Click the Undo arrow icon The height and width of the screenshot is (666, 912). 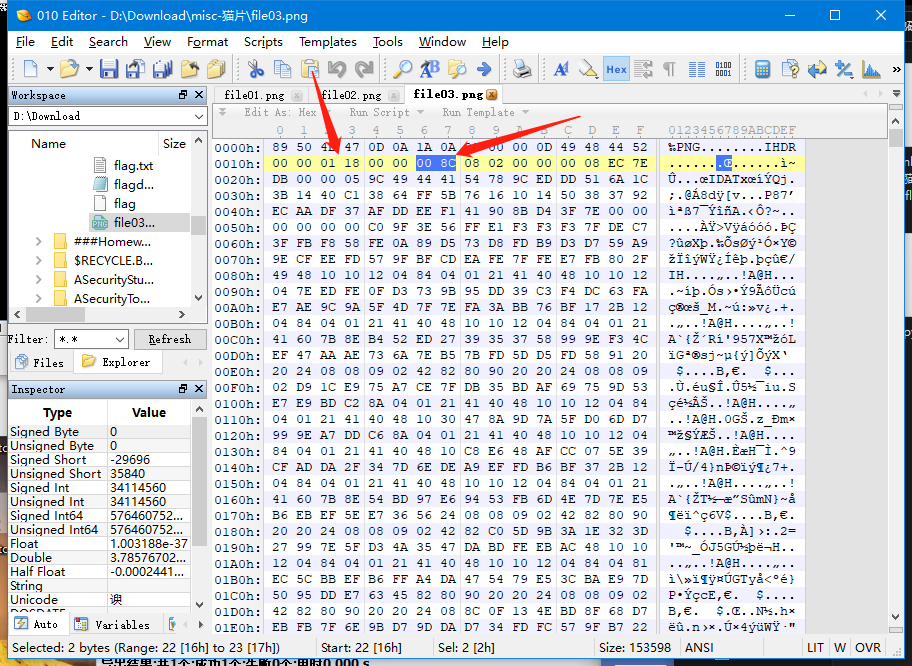tap(337, 69)
